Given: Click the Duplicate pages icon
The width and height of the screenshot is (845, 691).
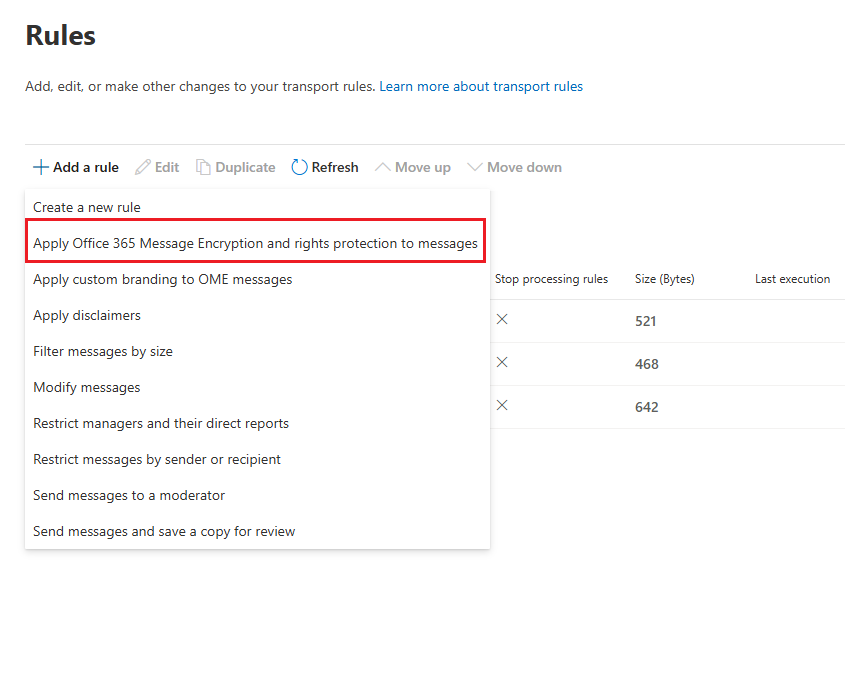Looking at the screenshot, I should click(x=203, y=167).
